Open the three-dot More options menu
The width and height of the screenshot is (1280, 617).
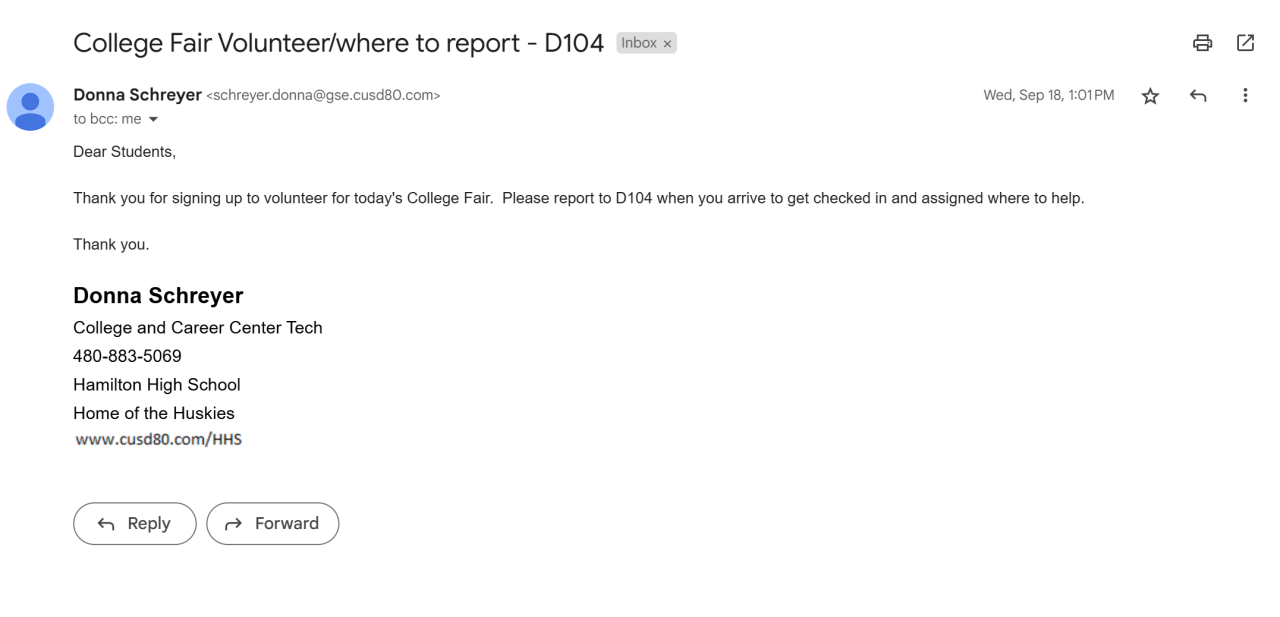(1245, 96)
